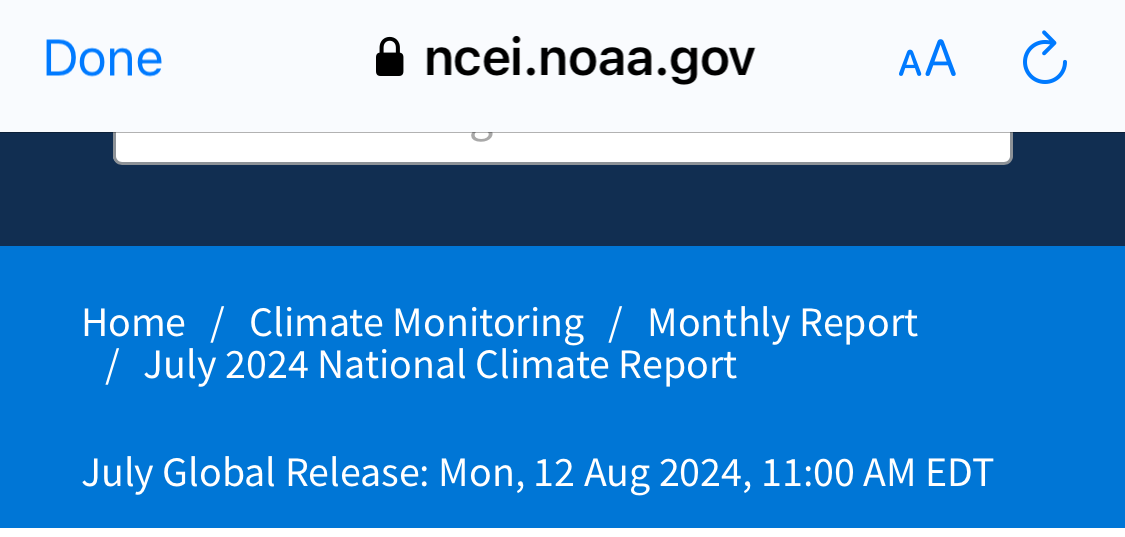Image resolution: width=1125 pixels, height=537 pixels.
Task: Click the 11:00 AM EDT release time text
Action: pyautogui.click(x=877, y=473)
